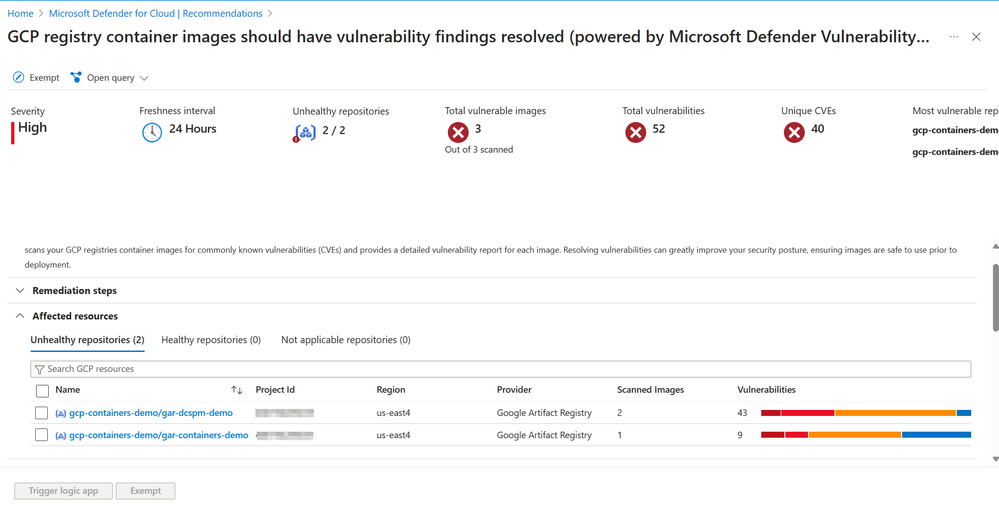The height and width of the screenshot is (512, 999).
Task: Click the Provider column header
Action: [514, 390]
